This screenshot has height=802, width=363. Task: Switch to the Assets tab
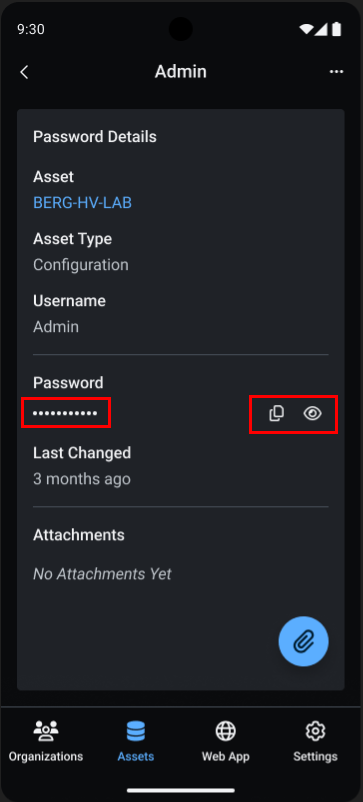coord(136,741)
